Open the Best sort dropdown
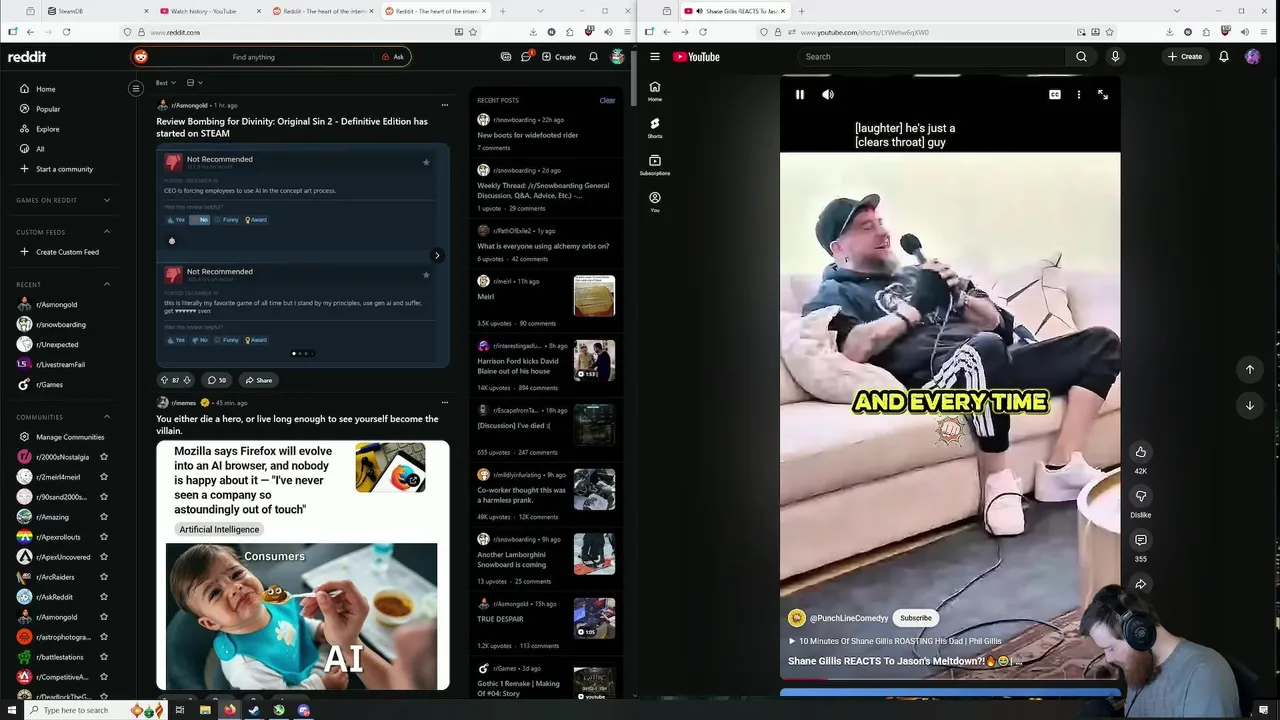Screen dimensions: 1280x720 [x=165, y=83]
